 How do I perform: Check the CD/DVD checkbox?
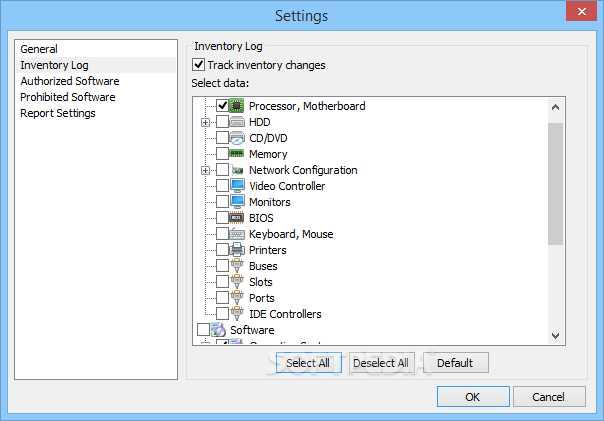(222, 138)
